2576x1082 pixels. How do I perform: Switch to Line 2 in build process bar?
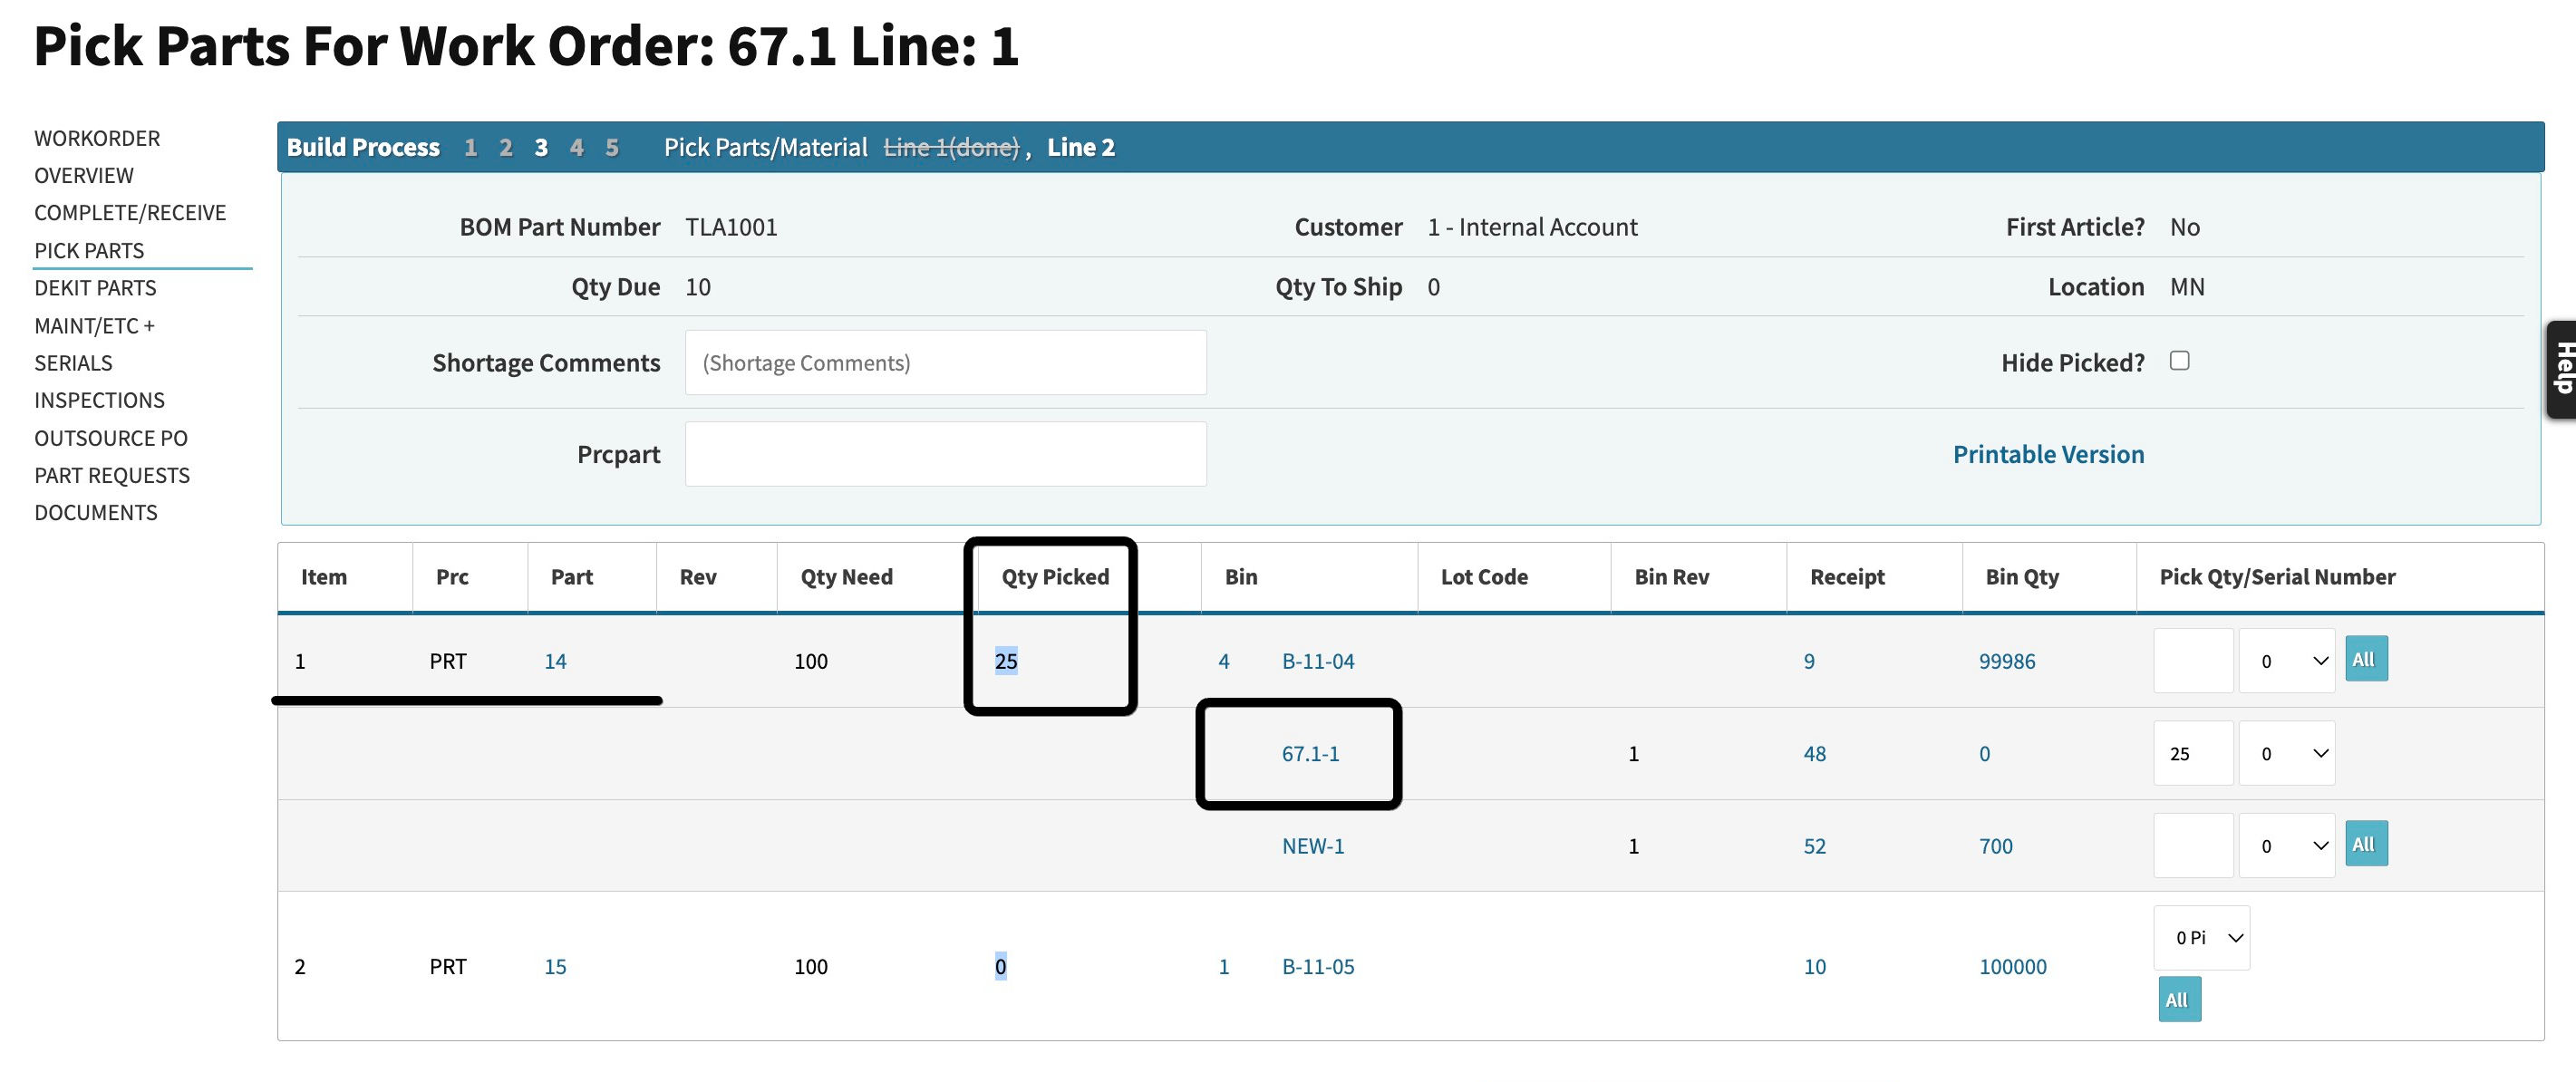(1080, 148)
